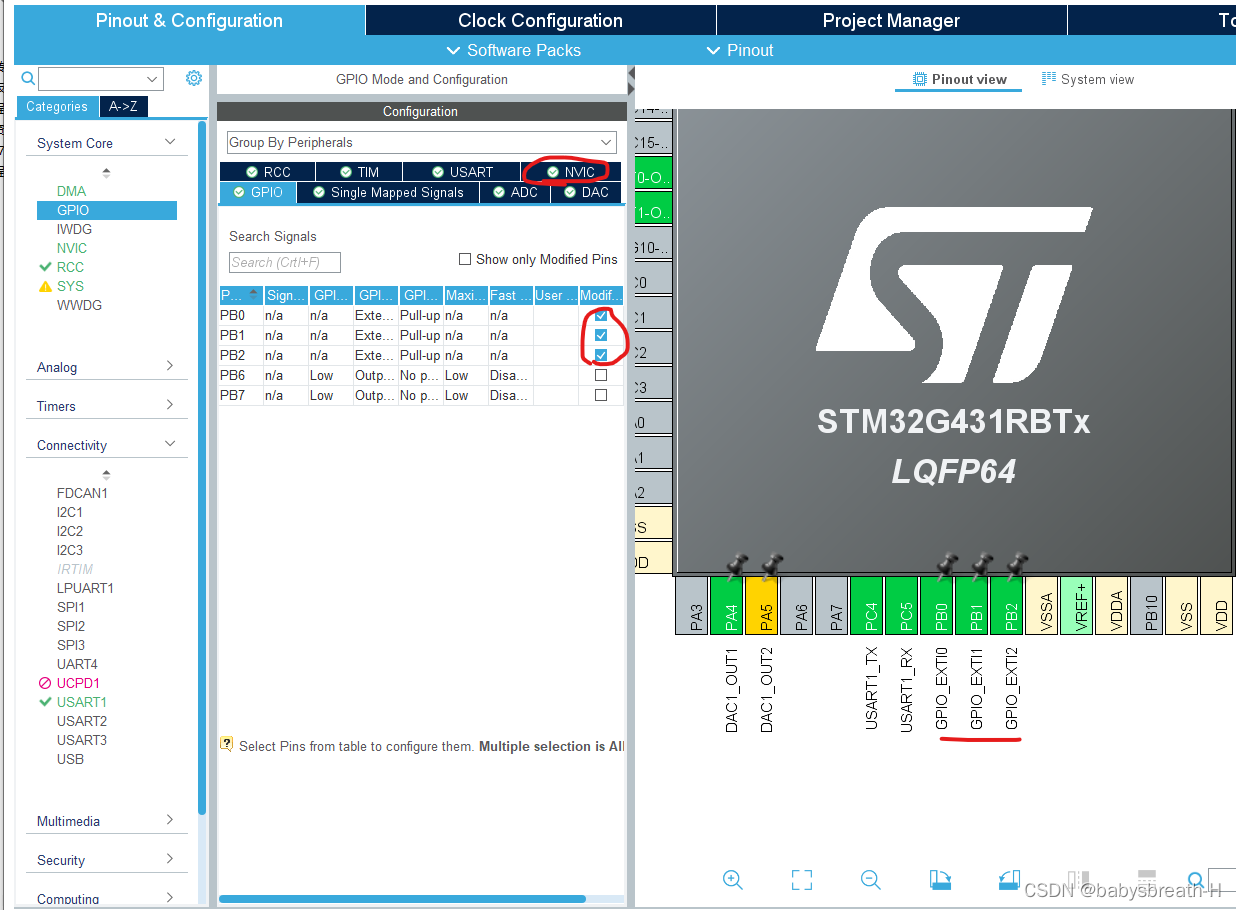Screen dimensions: 1236x910
Task: Click the yellow warning icon beside SYS
Action: pos(45,286)
